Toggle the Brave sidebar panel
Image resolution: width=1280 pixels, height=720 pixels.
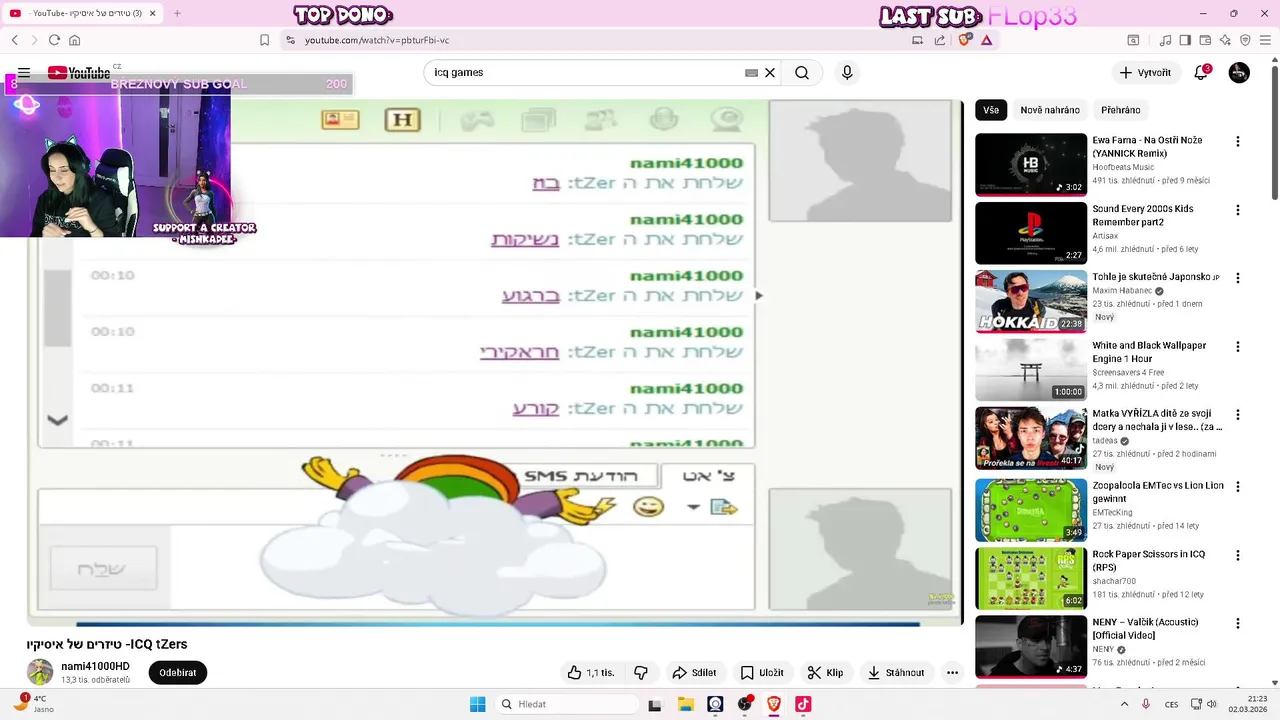click(1185, 40)
